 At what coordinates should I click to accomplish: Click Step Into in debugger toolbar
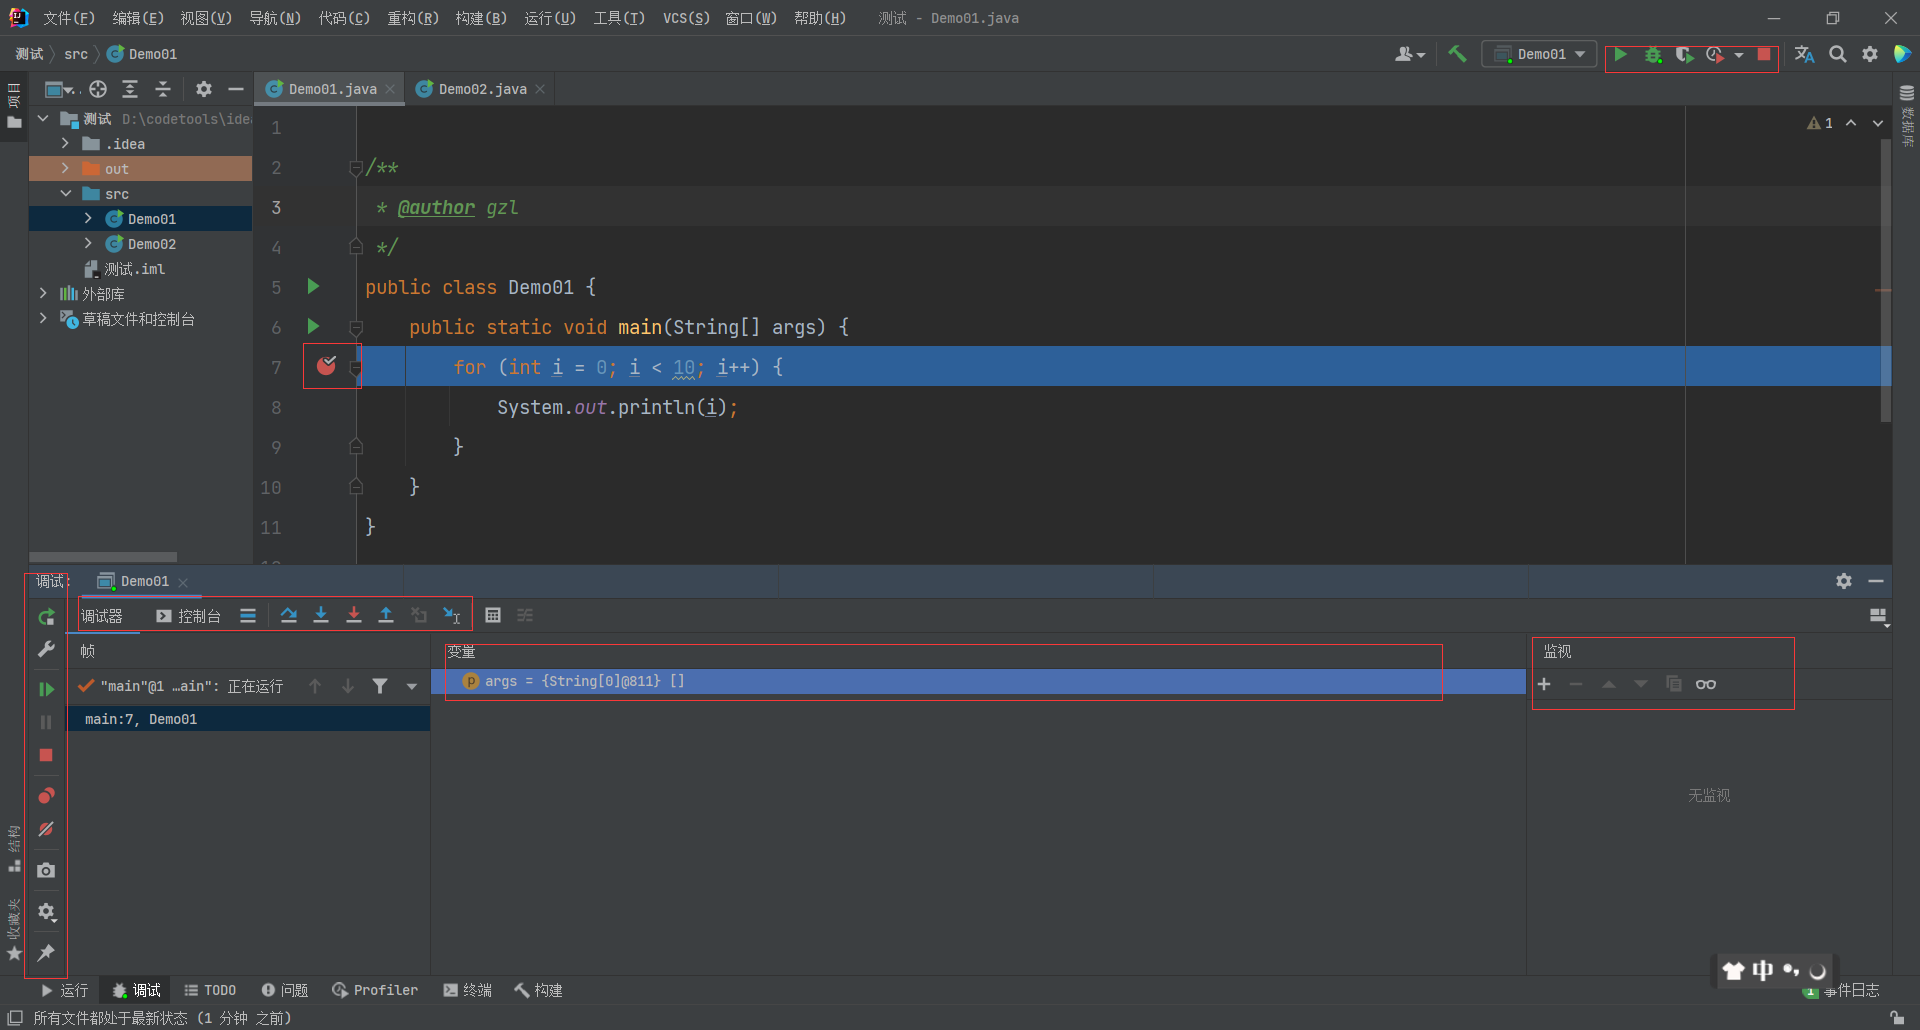pyautogui.click(x=321, y=615)
